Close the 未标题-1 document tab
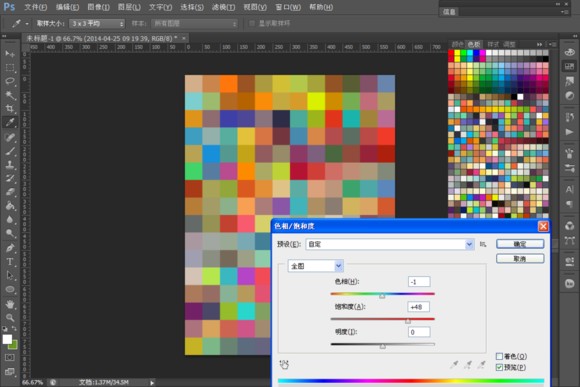The width and height of the screenshot is (580, 387). point(184,38)
